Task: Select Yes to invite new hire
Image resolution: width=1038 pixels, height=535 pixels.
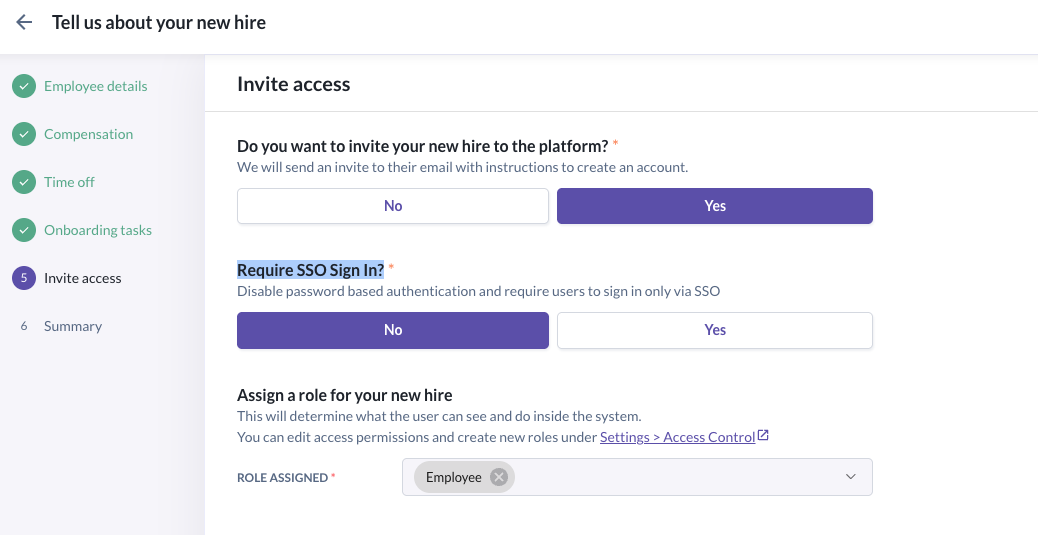Action: tap(715, 206)
